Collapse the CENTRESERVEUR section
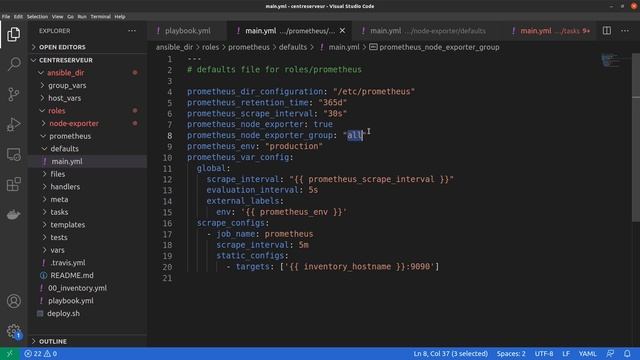The height and width of the screenshot is (360, 640). (66, 60)
